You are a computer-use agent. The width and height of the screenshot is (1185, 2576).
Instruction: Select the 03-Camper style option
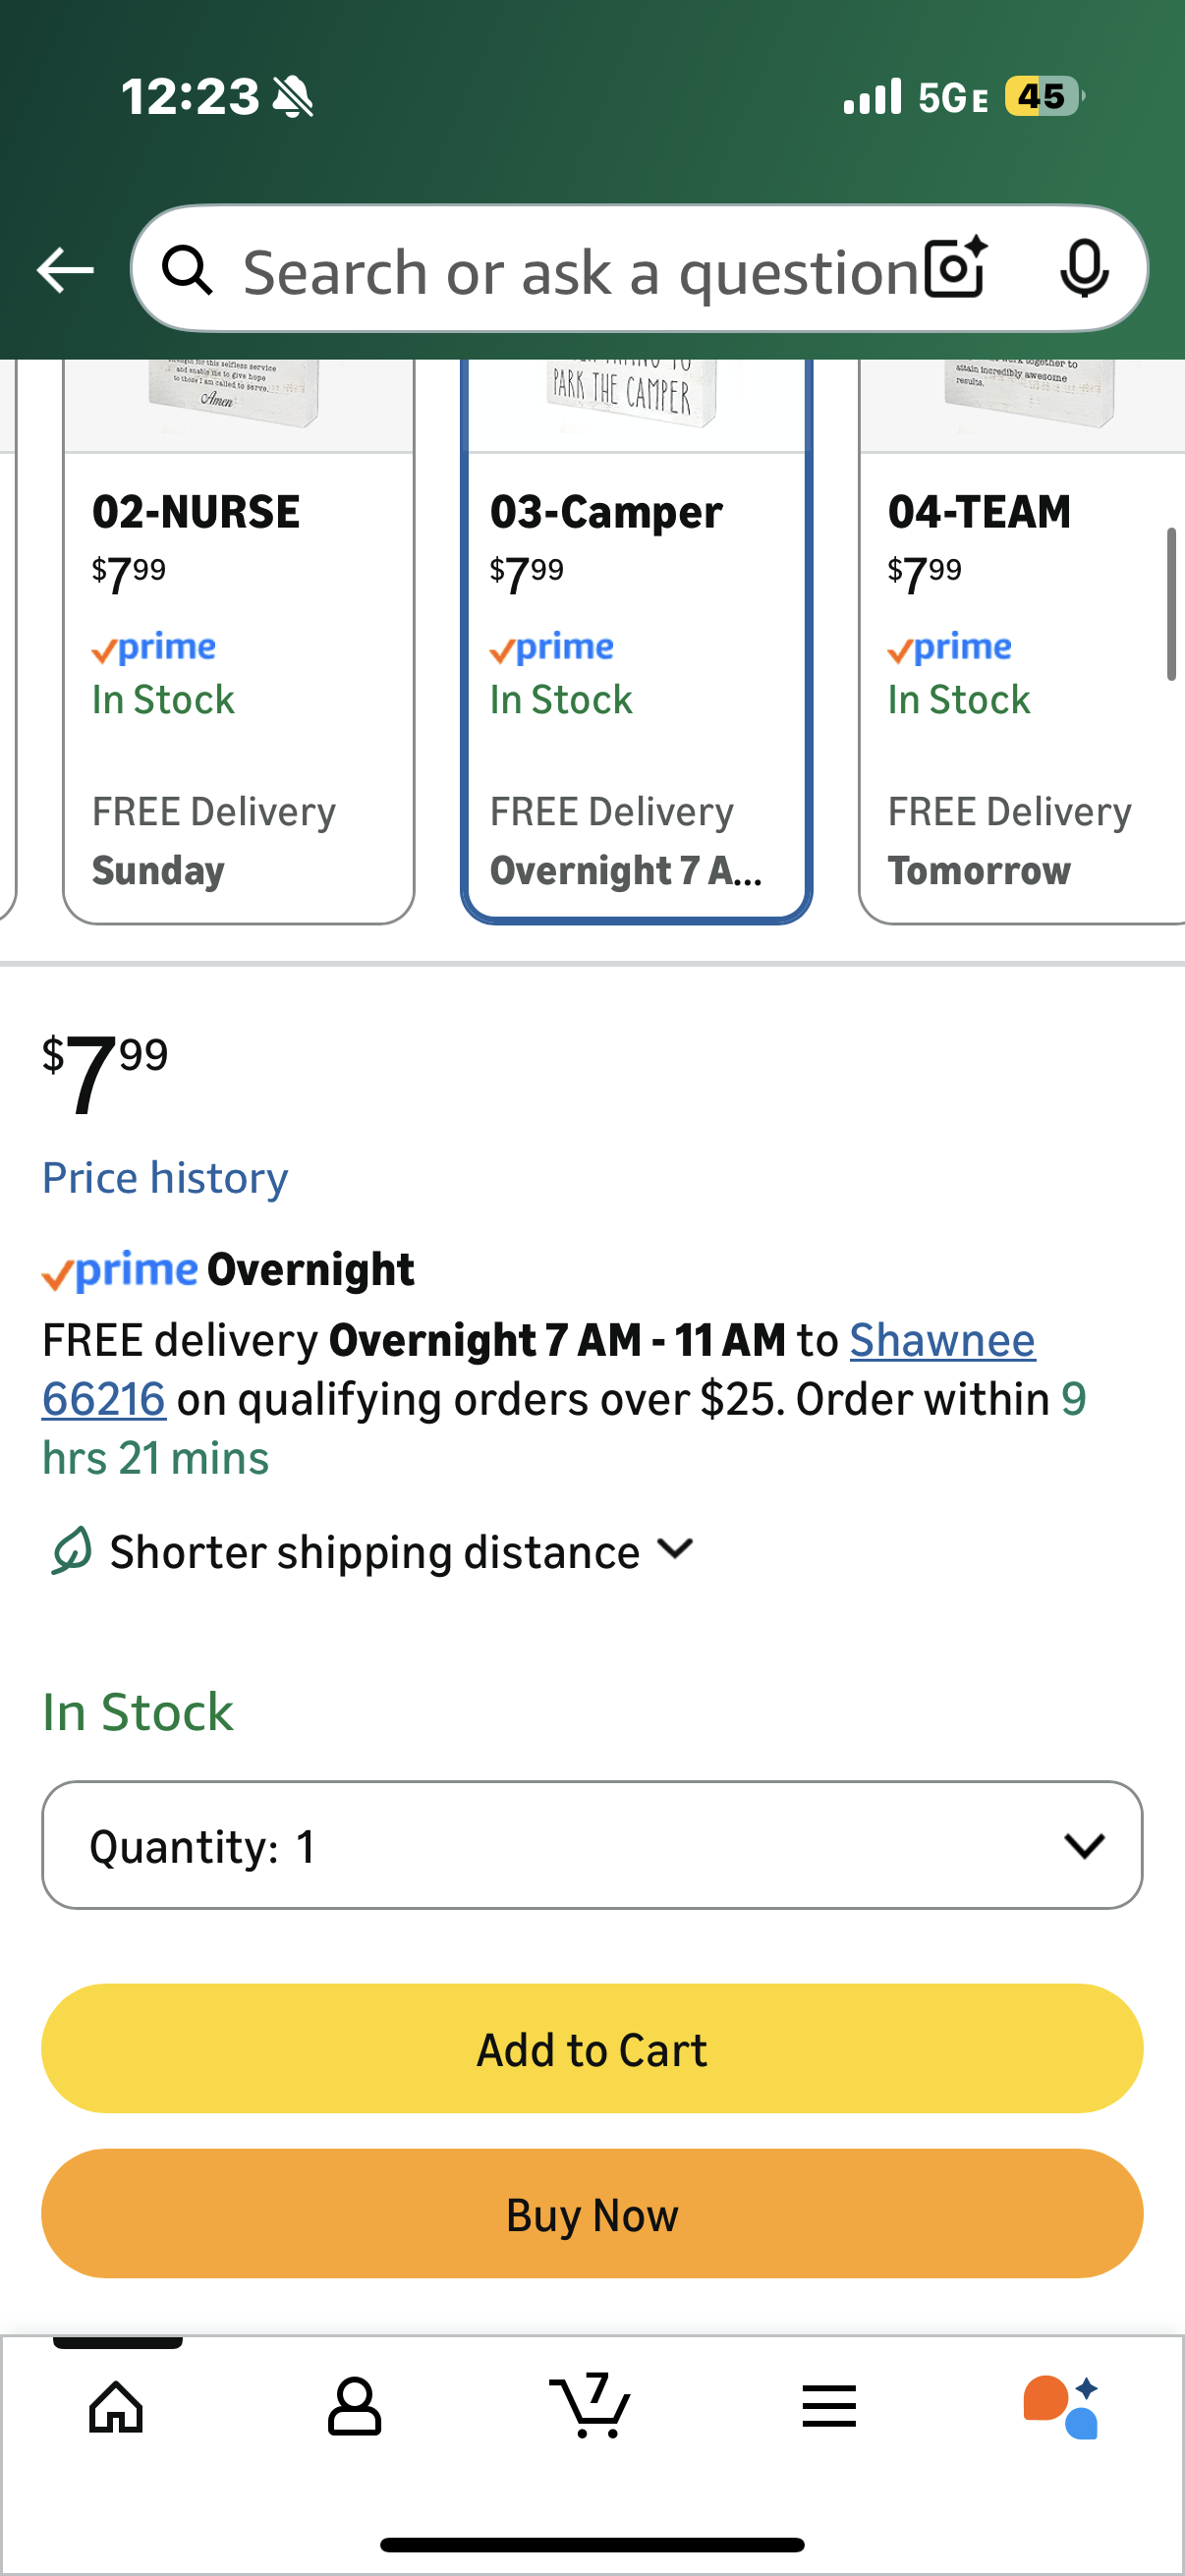(636, 680)
